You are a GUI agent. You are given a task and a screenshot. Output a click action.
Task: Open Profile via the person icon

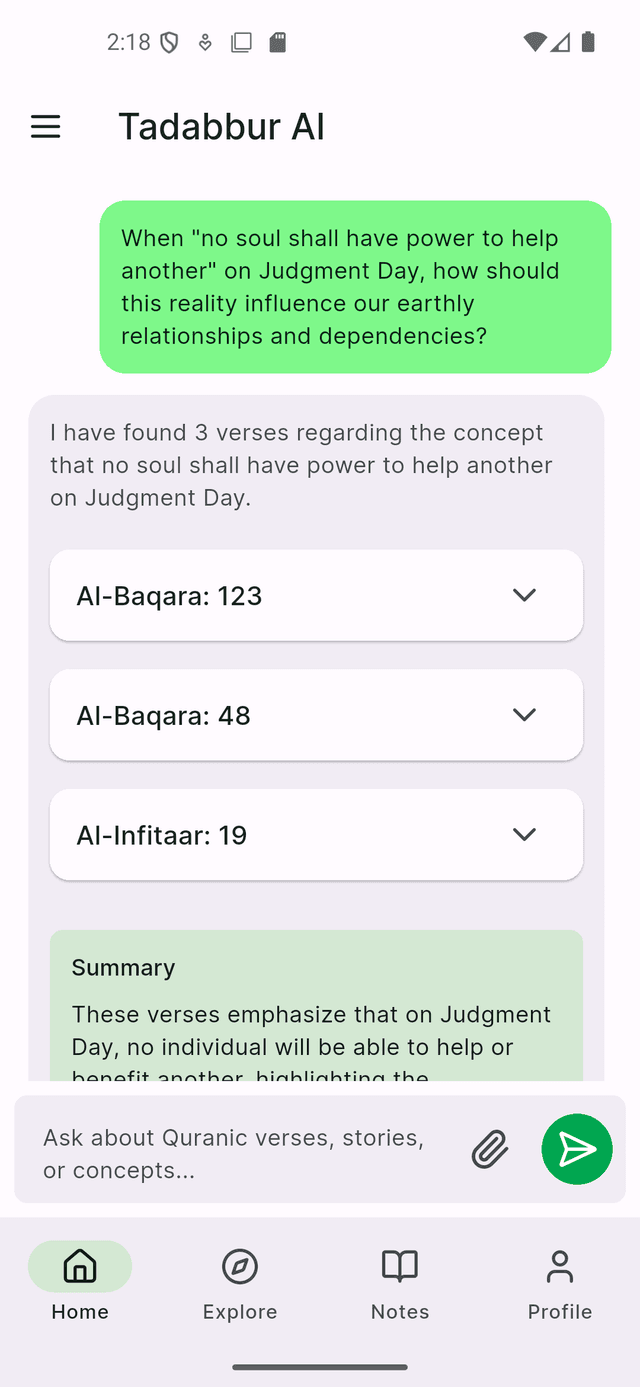pyautogui.click(x=559, y=1265)
